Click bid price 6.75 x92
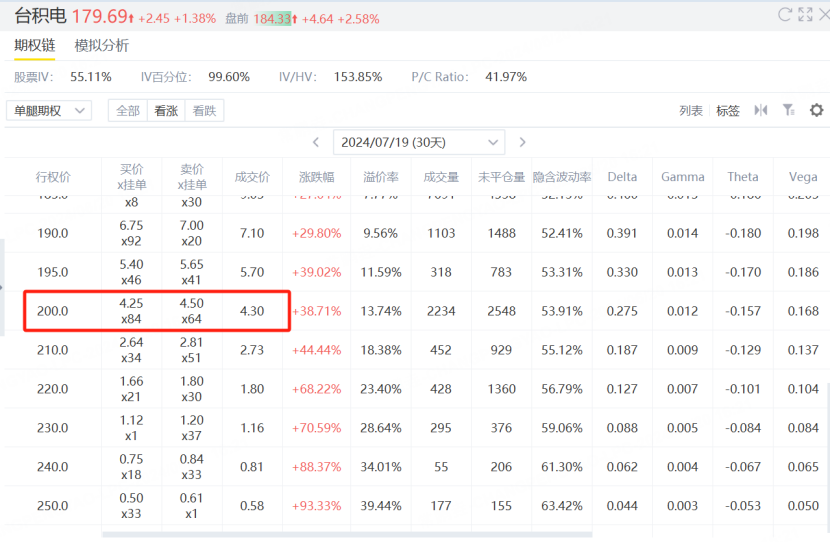831x542 pixels. 131,233
